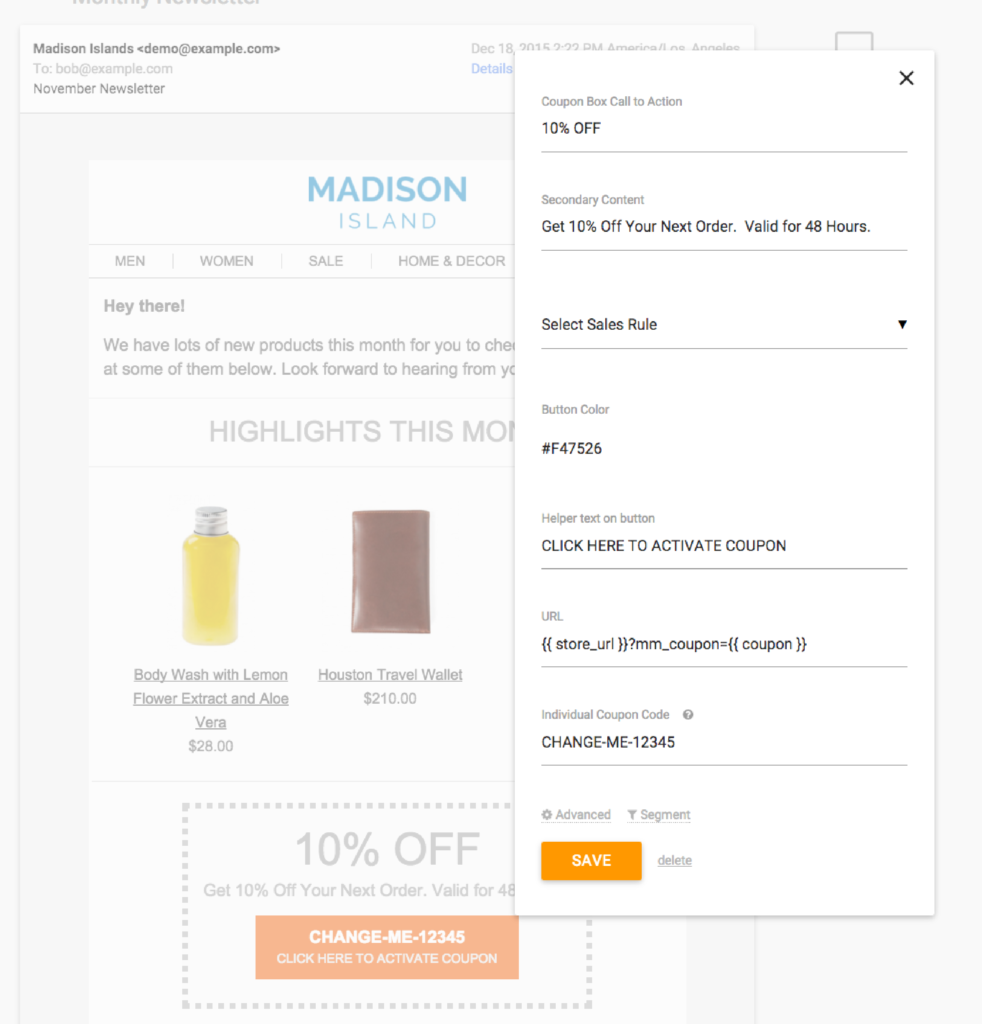This screenshot has height=1024, width=982.
Task: Click the Body Wash bottle image
Action: click(x=211, y=575)
